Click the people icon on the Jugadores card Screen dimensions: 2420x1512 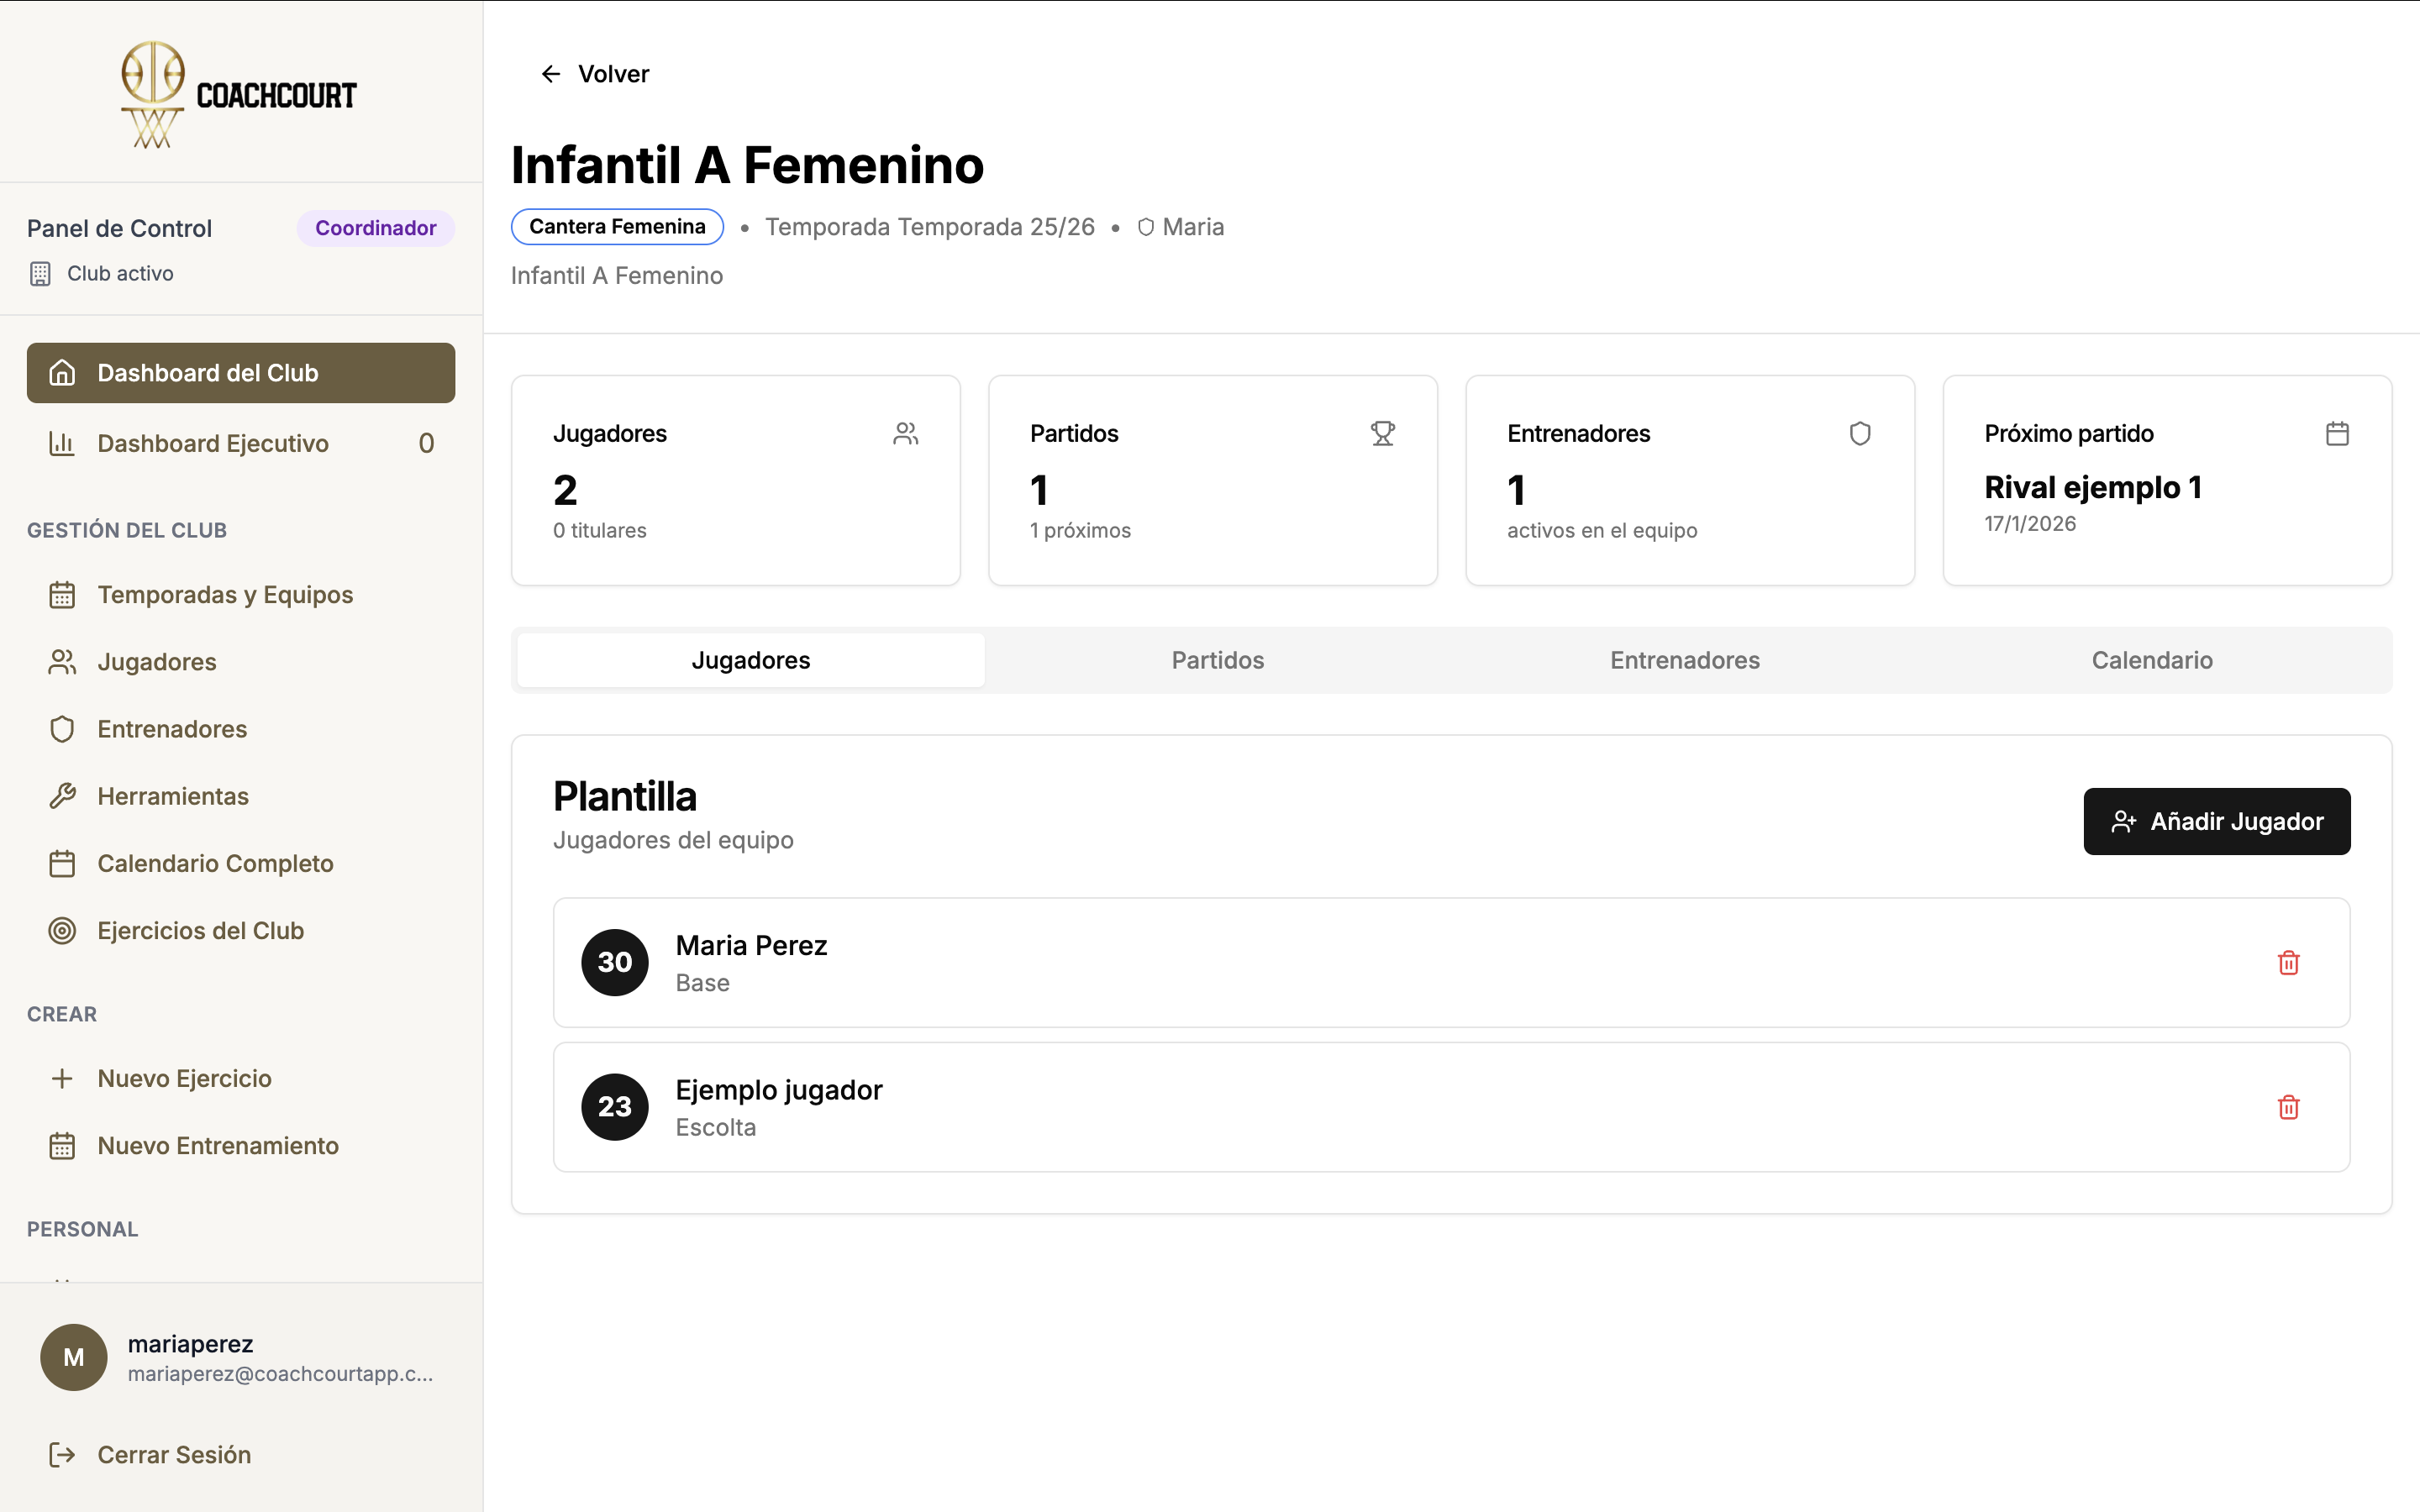click(x=905, y=433)
